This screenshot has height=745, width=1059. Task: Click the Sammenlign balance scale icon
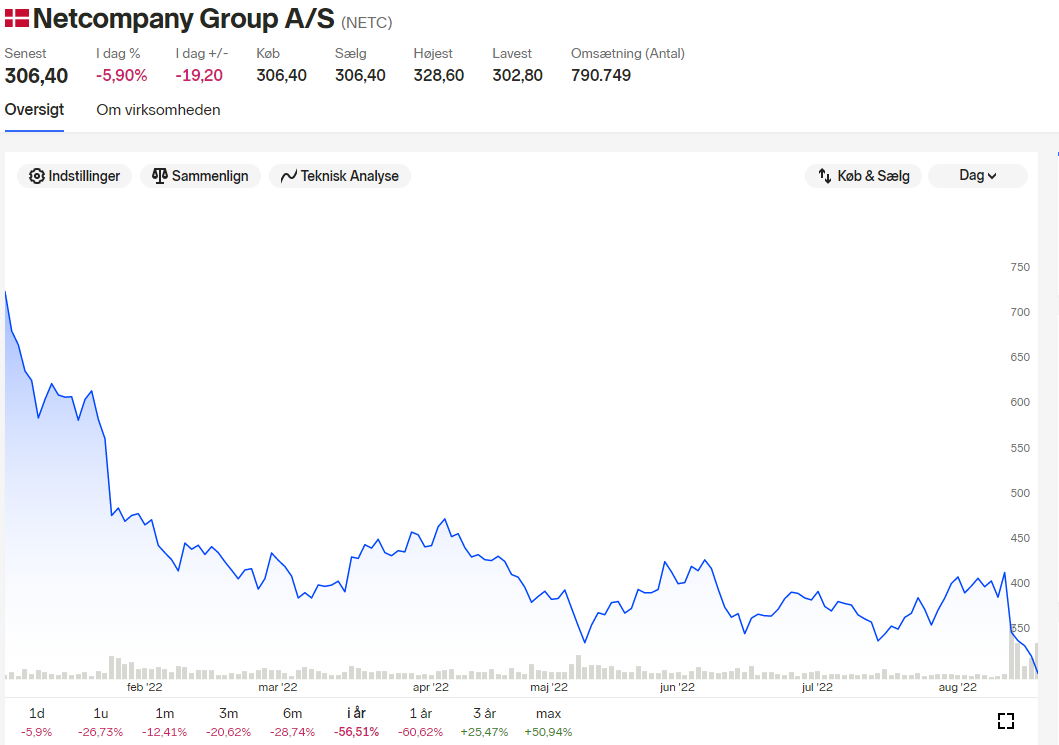[x=159, y=176]
